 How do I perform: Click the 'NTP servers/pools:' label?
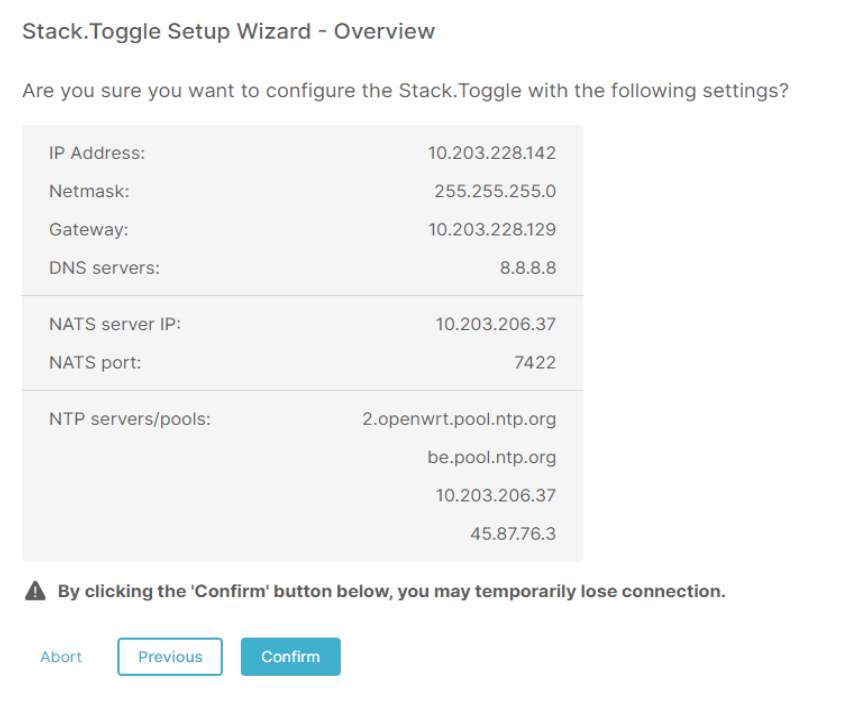click(x=130, y=419)
